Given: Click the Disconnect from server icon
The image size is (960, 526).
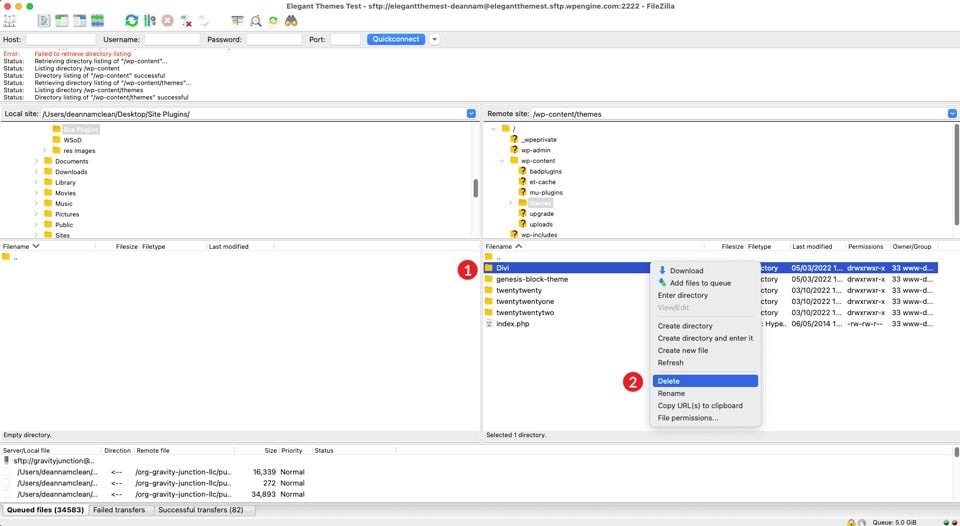Looking at the screenshot, I should point(186,20).
